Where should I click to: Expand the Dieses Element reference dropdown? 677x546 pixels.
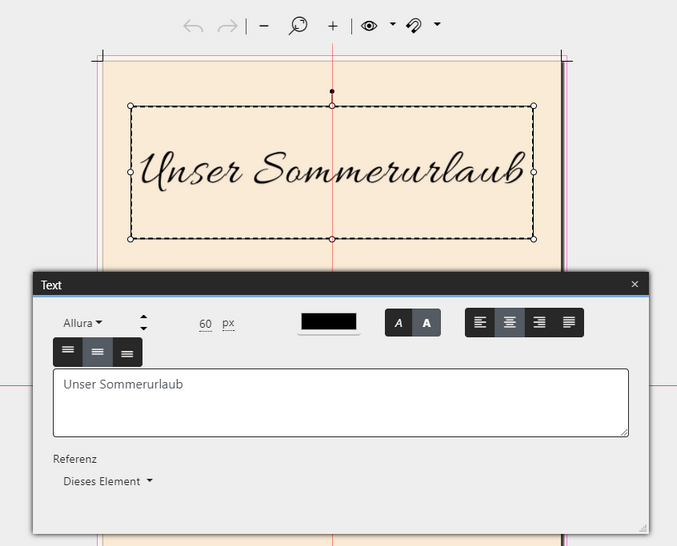click(x=108, y=481)
